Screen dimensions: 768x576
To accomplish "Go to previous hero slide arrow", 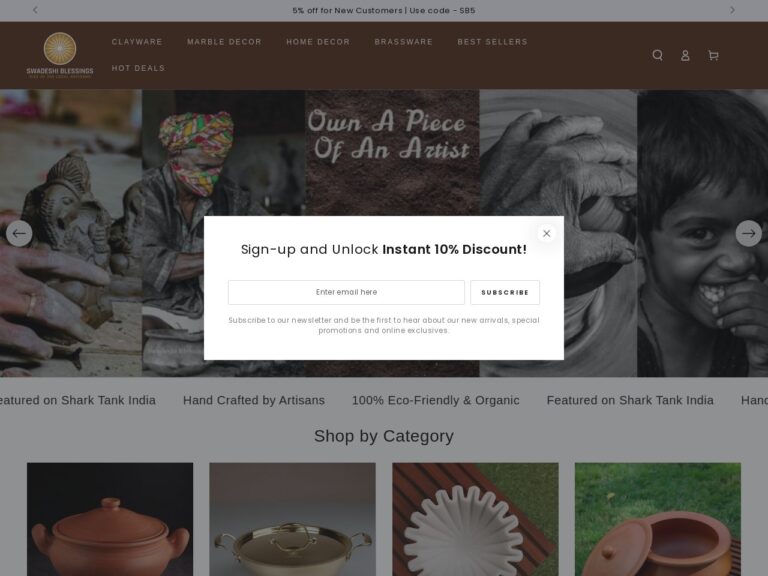I will 19,234.
